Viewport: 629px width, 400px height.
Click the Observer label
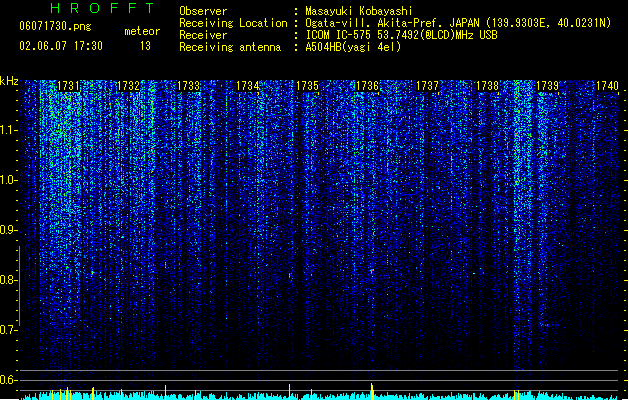(203, 11)
